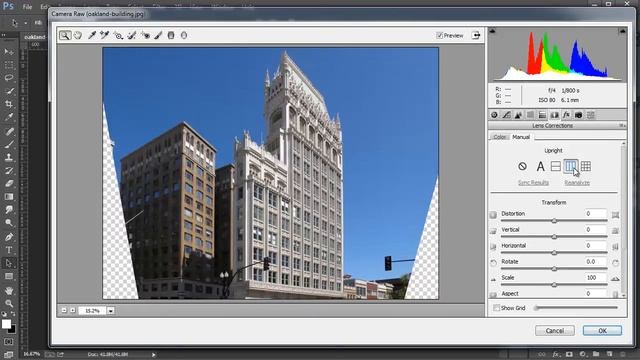
Task: Switch to the Color tab
Action: pos(500,137)
